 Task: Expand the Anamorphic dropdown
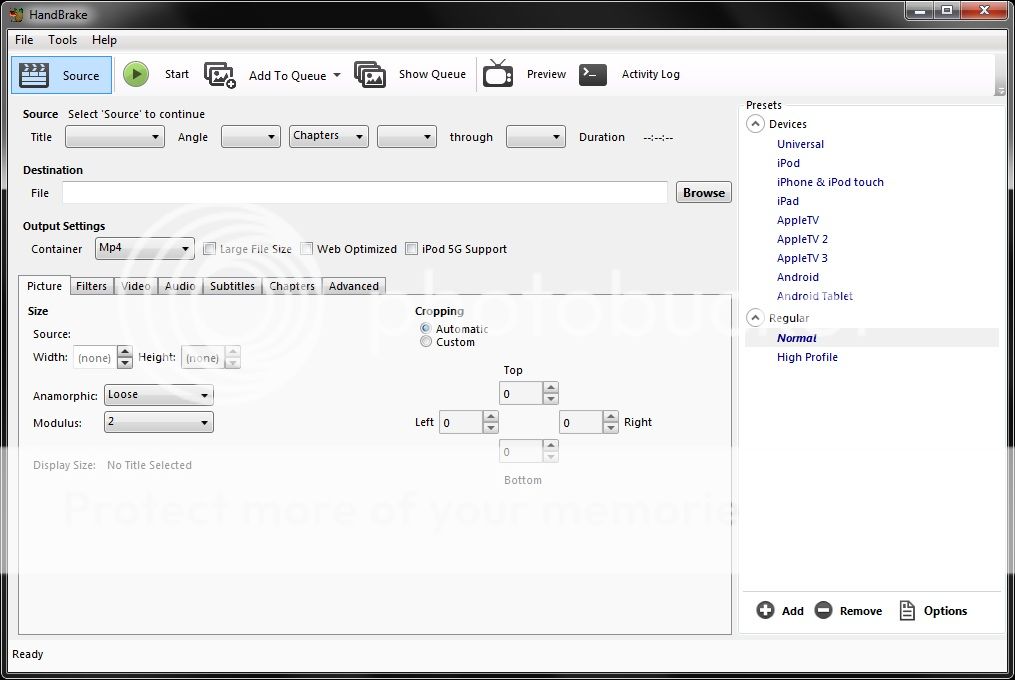[x=158, y=395]
